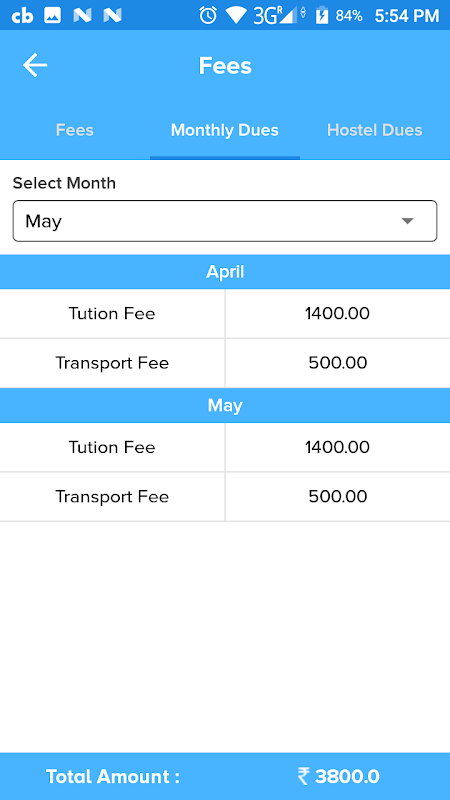This screenshot has height=800, width=450.
Task: Tap the back arrow icon
Action: click(x=35, y=66)
